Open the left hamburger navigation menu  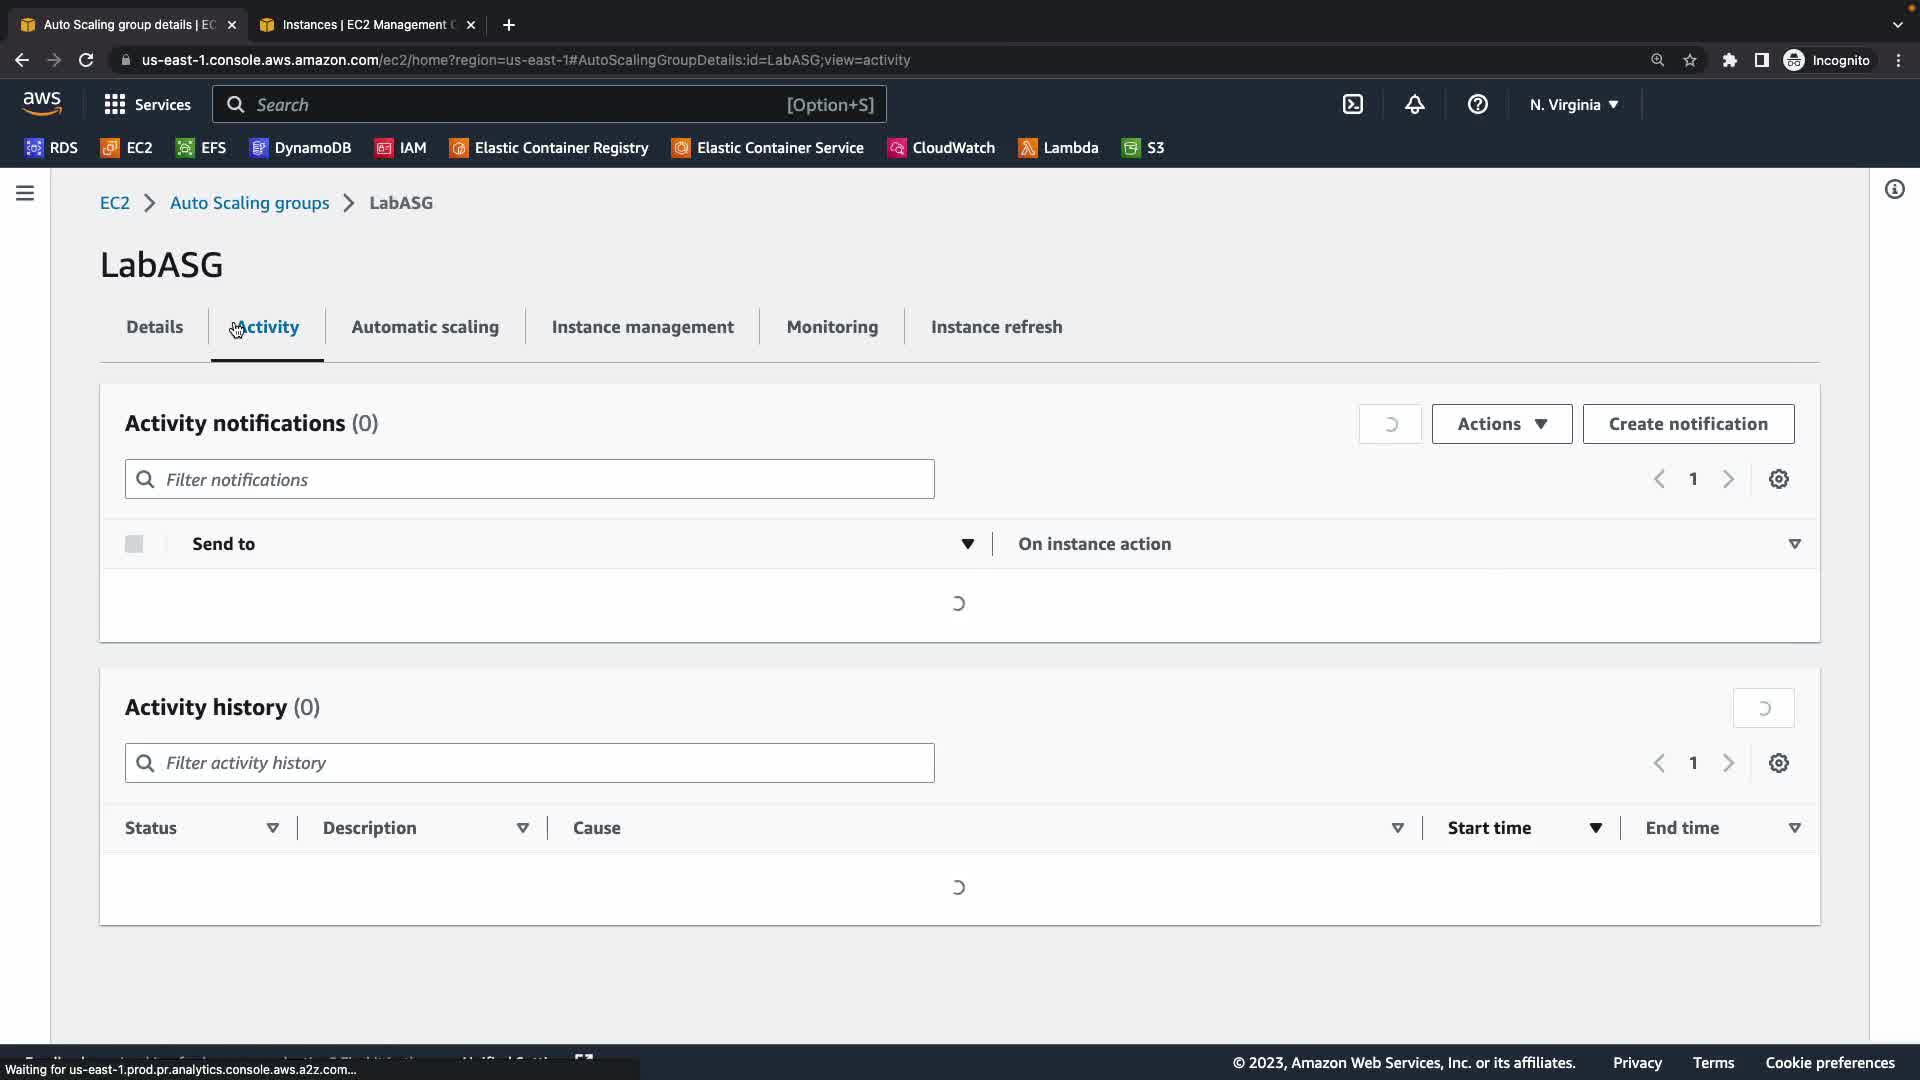25,193
